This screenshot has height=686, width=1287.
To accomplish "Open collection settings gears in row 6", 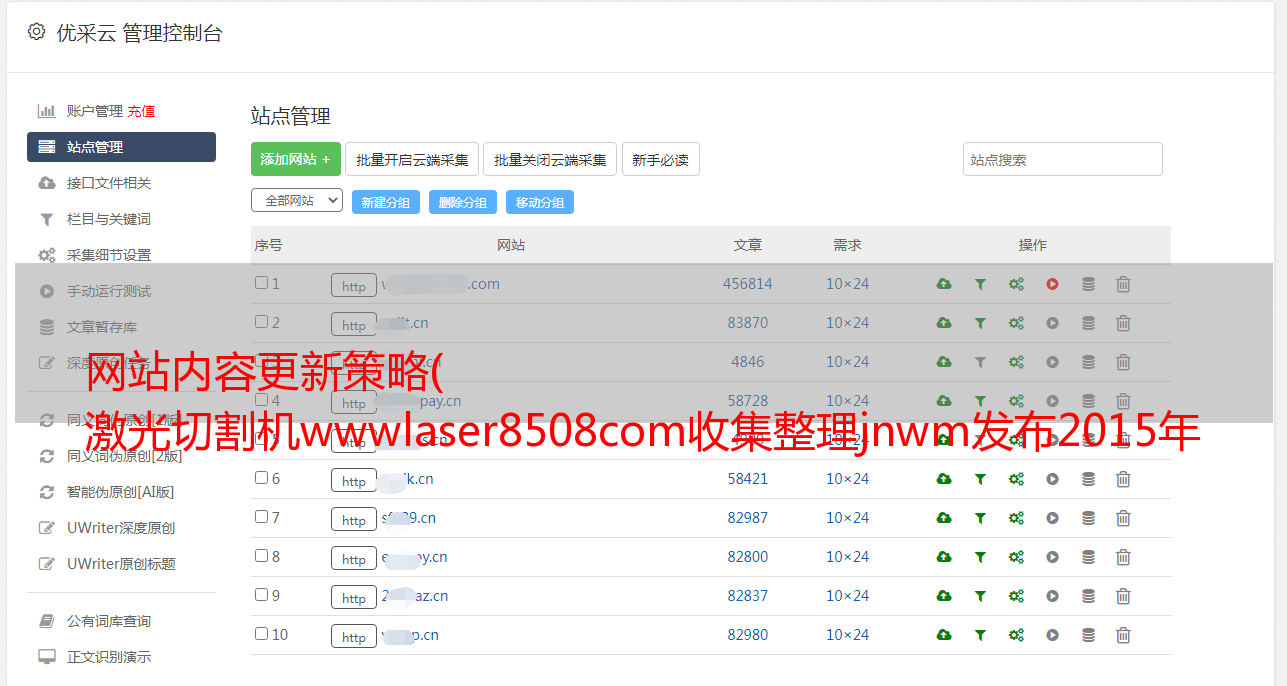I will click(x=1016, y=479).
